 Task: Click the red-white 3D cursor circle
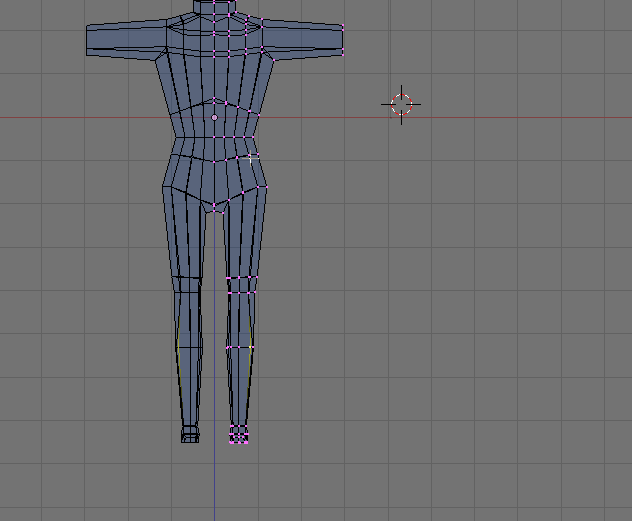tap(401, 104)
